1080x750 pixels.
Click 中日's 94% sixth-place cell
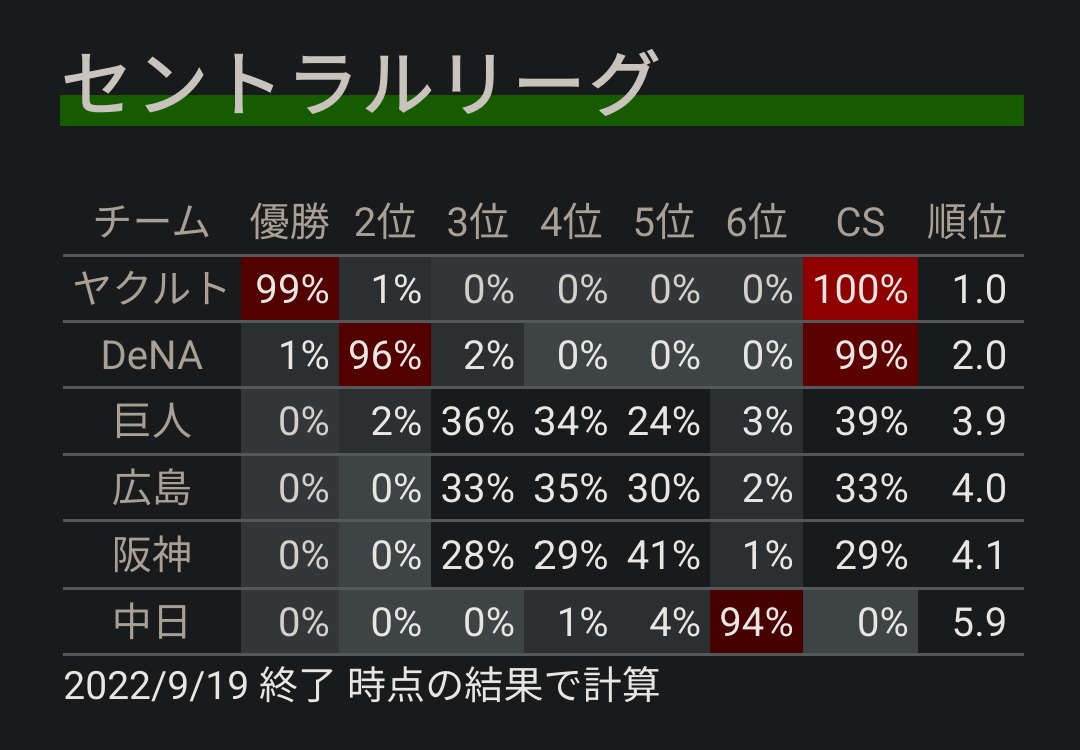click(756, 622)
